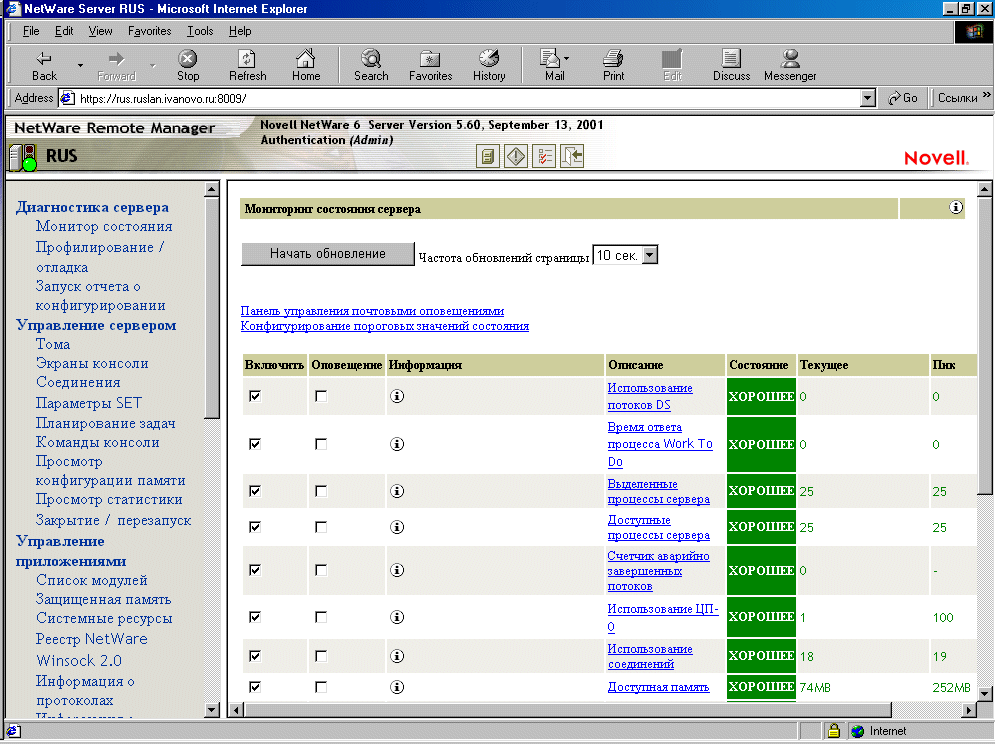Open the configuration checklist icon
The height and width of the screenshot is (744, 995).
click(542, 156)
